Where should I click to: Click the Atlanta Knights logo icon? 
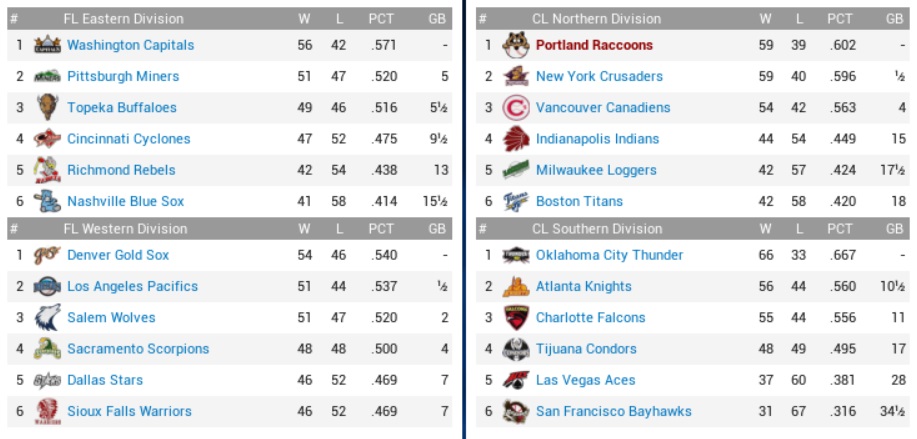click(515, 286)
